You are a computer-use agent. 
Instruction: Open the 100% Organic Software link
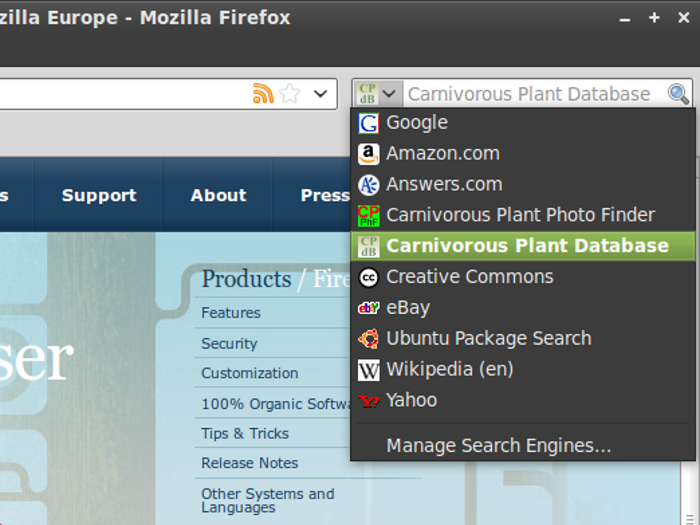click(x=275, y=404)
